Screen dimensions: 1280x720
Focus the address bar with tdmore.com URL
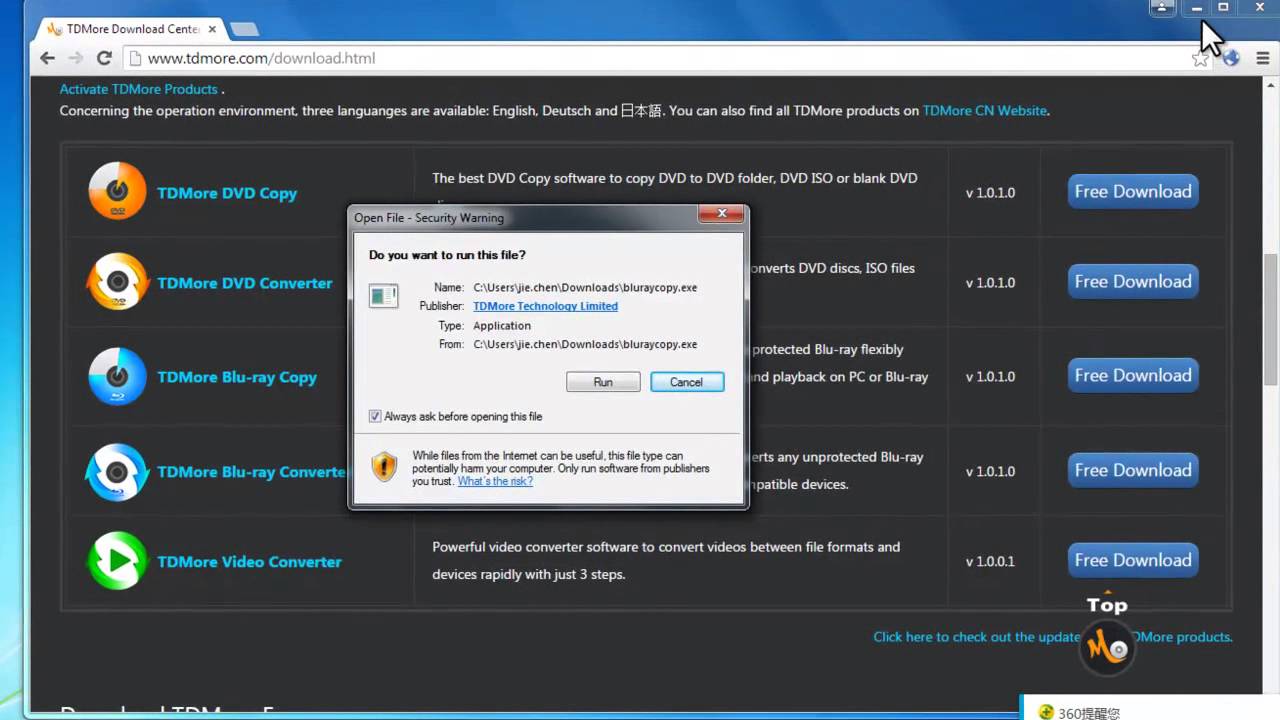[x=660, y=58]
